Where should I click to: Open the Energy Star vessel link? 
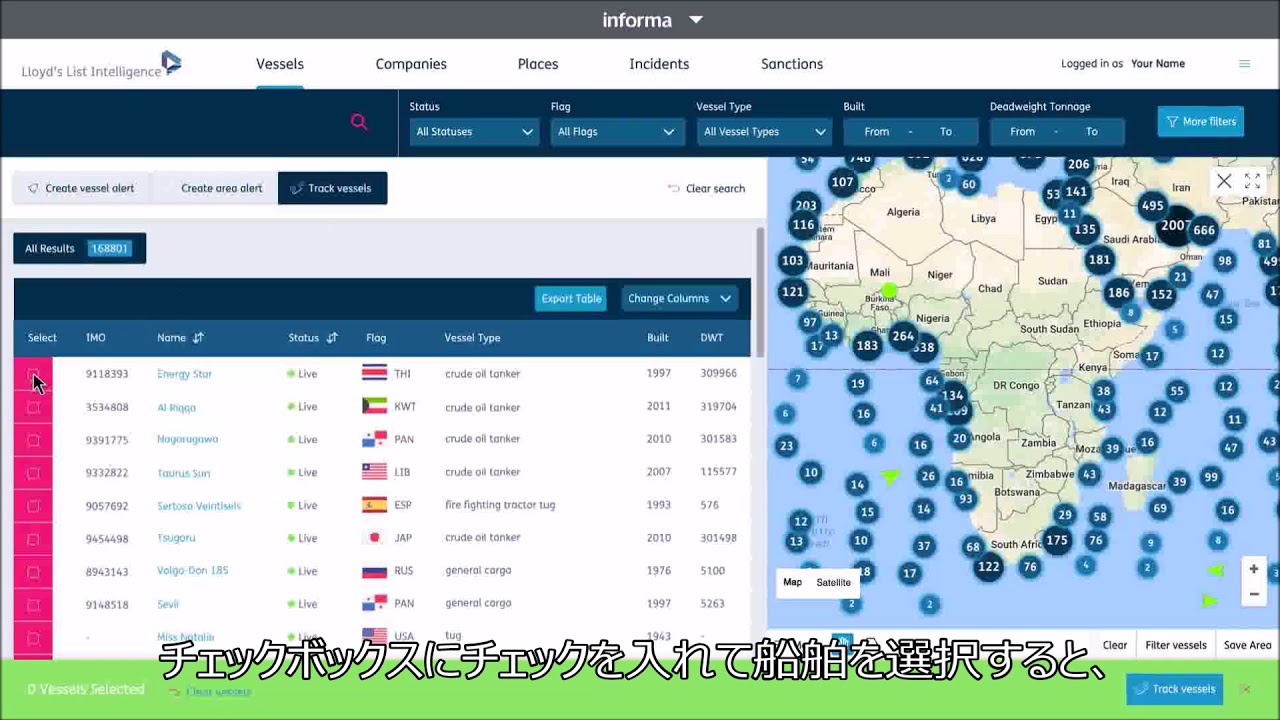click(x=184, y=374)
